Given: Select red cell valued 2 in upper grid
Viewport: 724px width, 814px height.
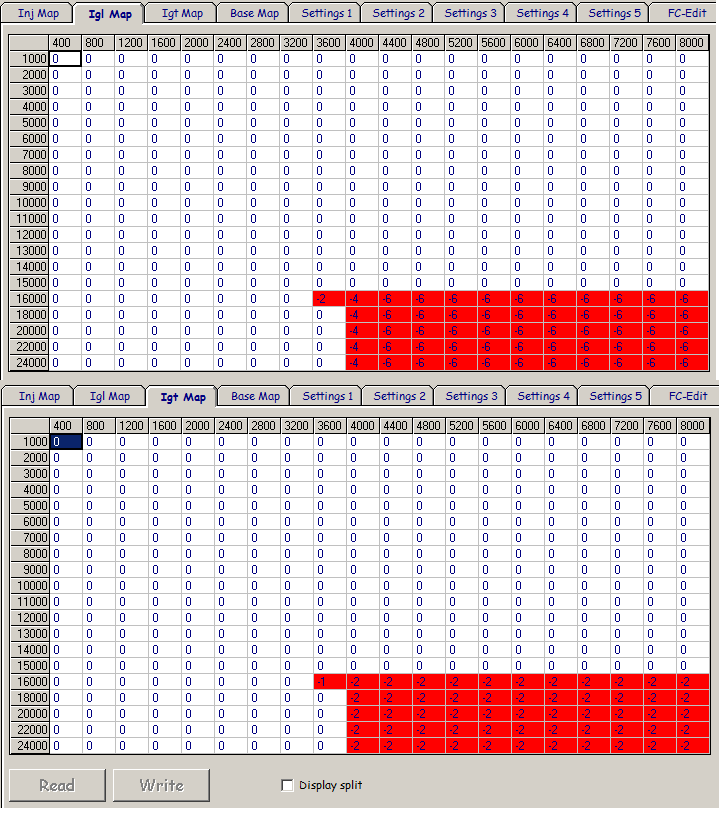Looking at the screenshot, I should tap(328, 299).
